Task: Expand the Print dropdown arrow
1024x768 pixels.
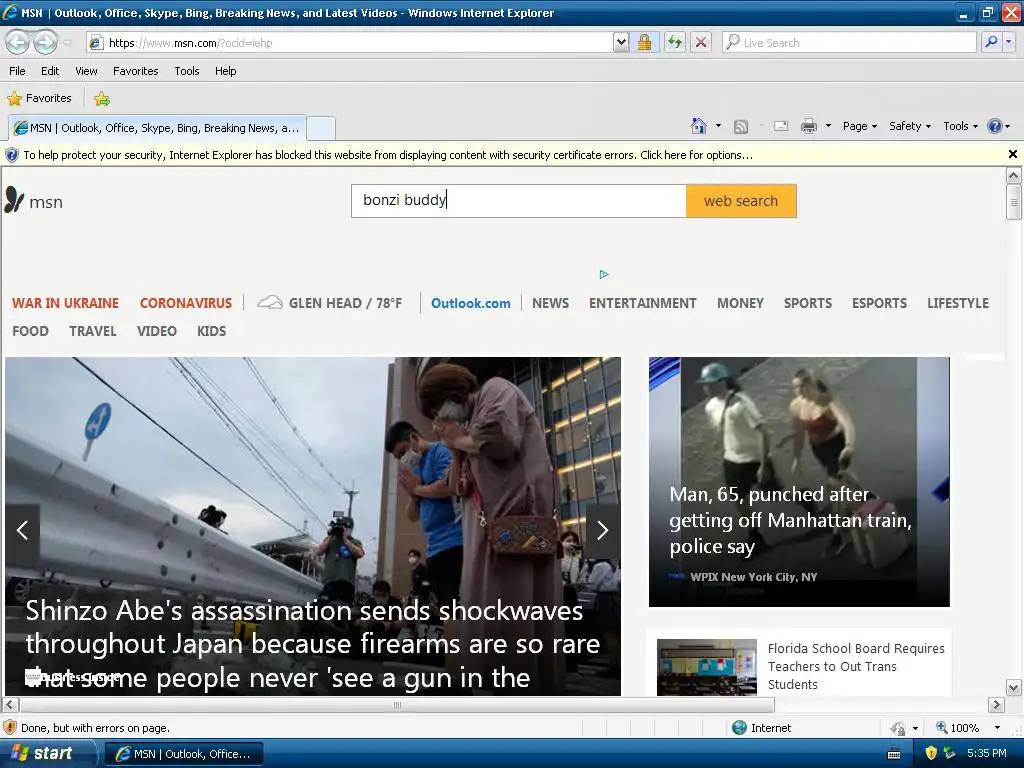Action: click(828, 126)
